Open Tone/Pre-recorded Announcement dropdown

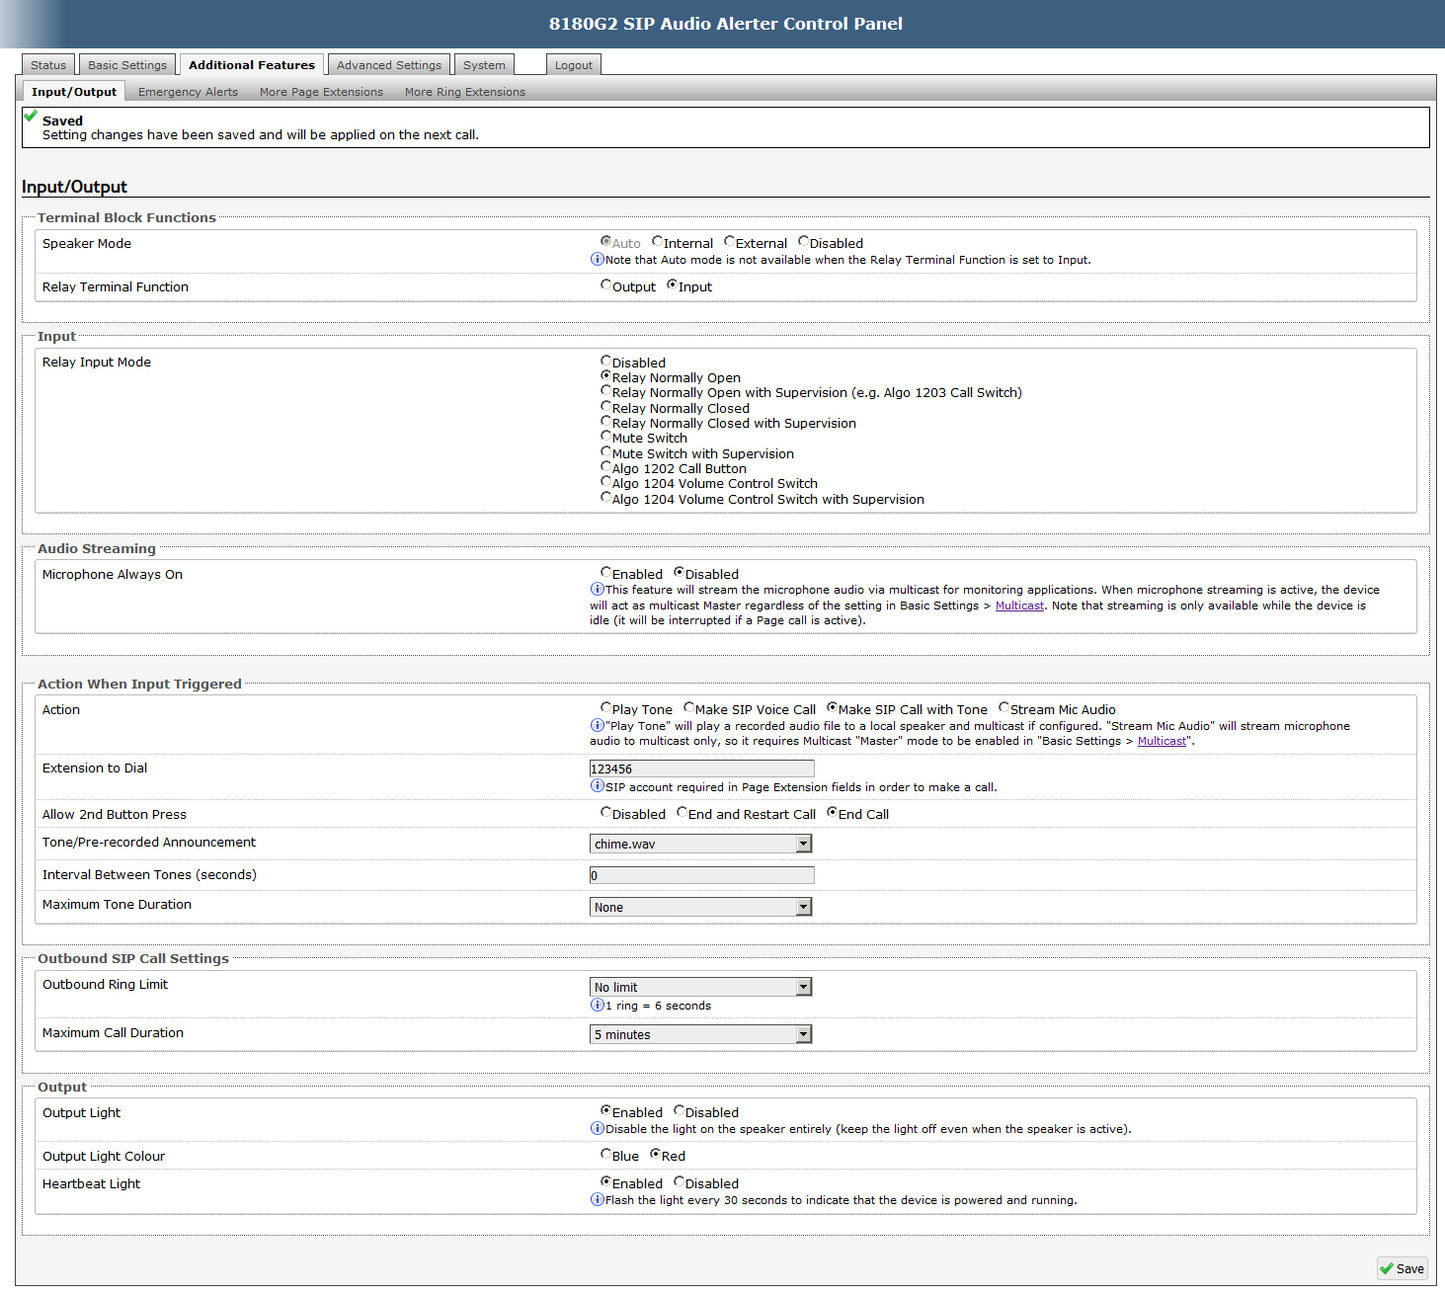point(700,844)
